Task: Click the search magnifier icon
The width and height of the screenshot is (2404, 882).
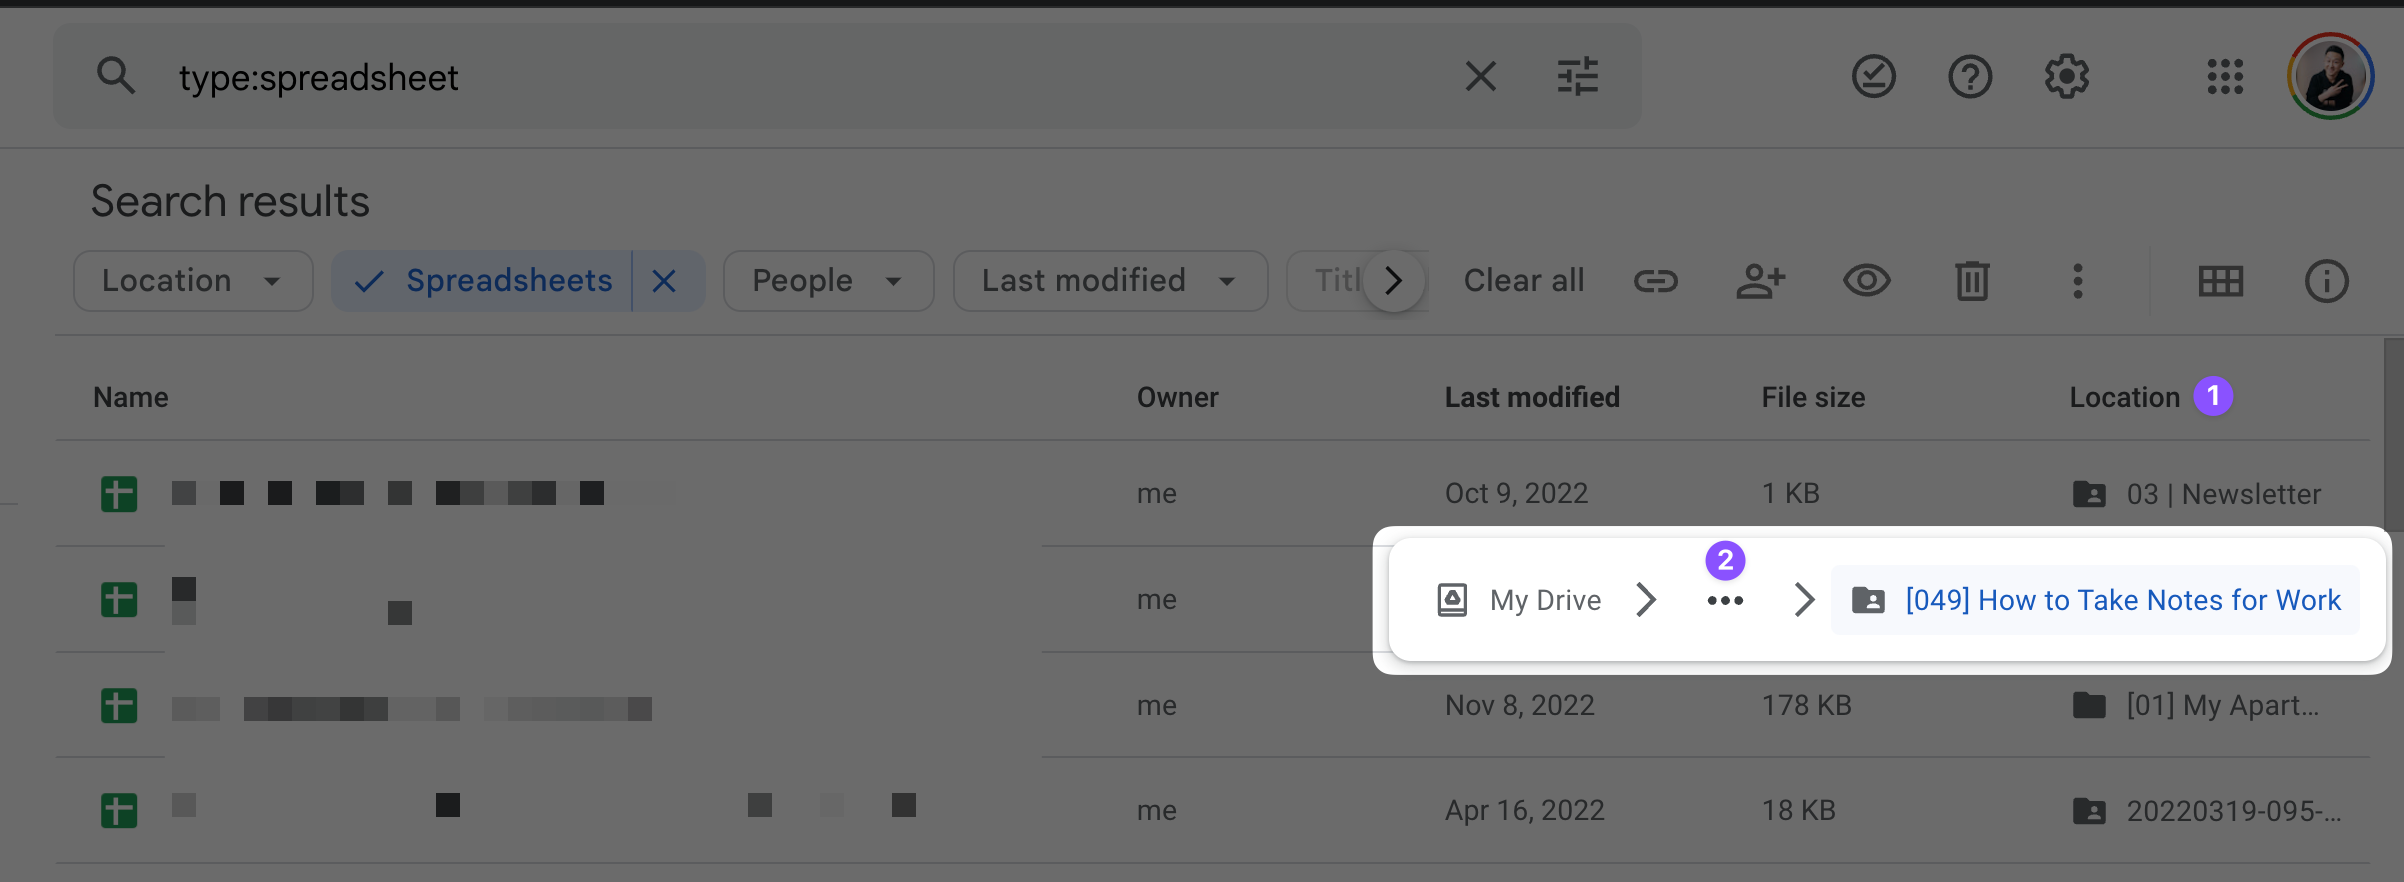Action: point(116,76)
